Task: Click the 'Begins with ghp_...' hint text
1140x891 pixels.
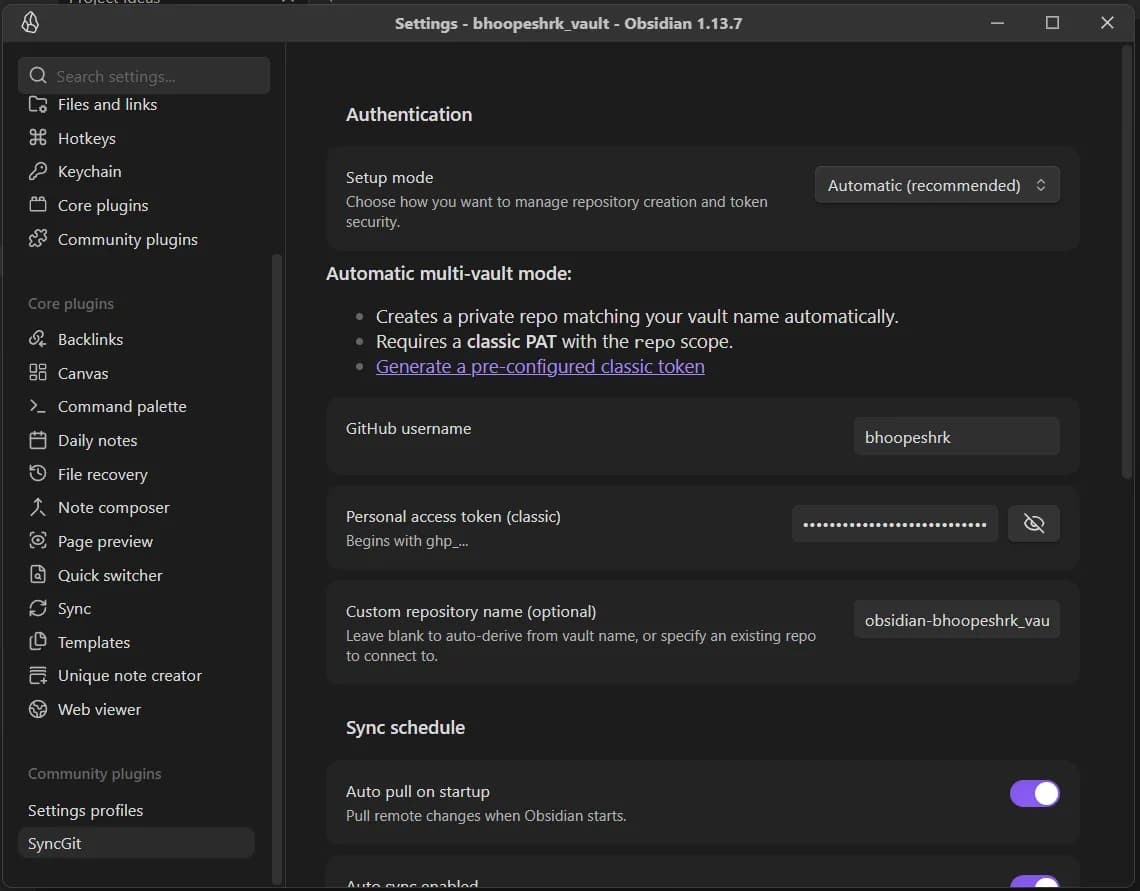Action: click(x=406, y=541)
